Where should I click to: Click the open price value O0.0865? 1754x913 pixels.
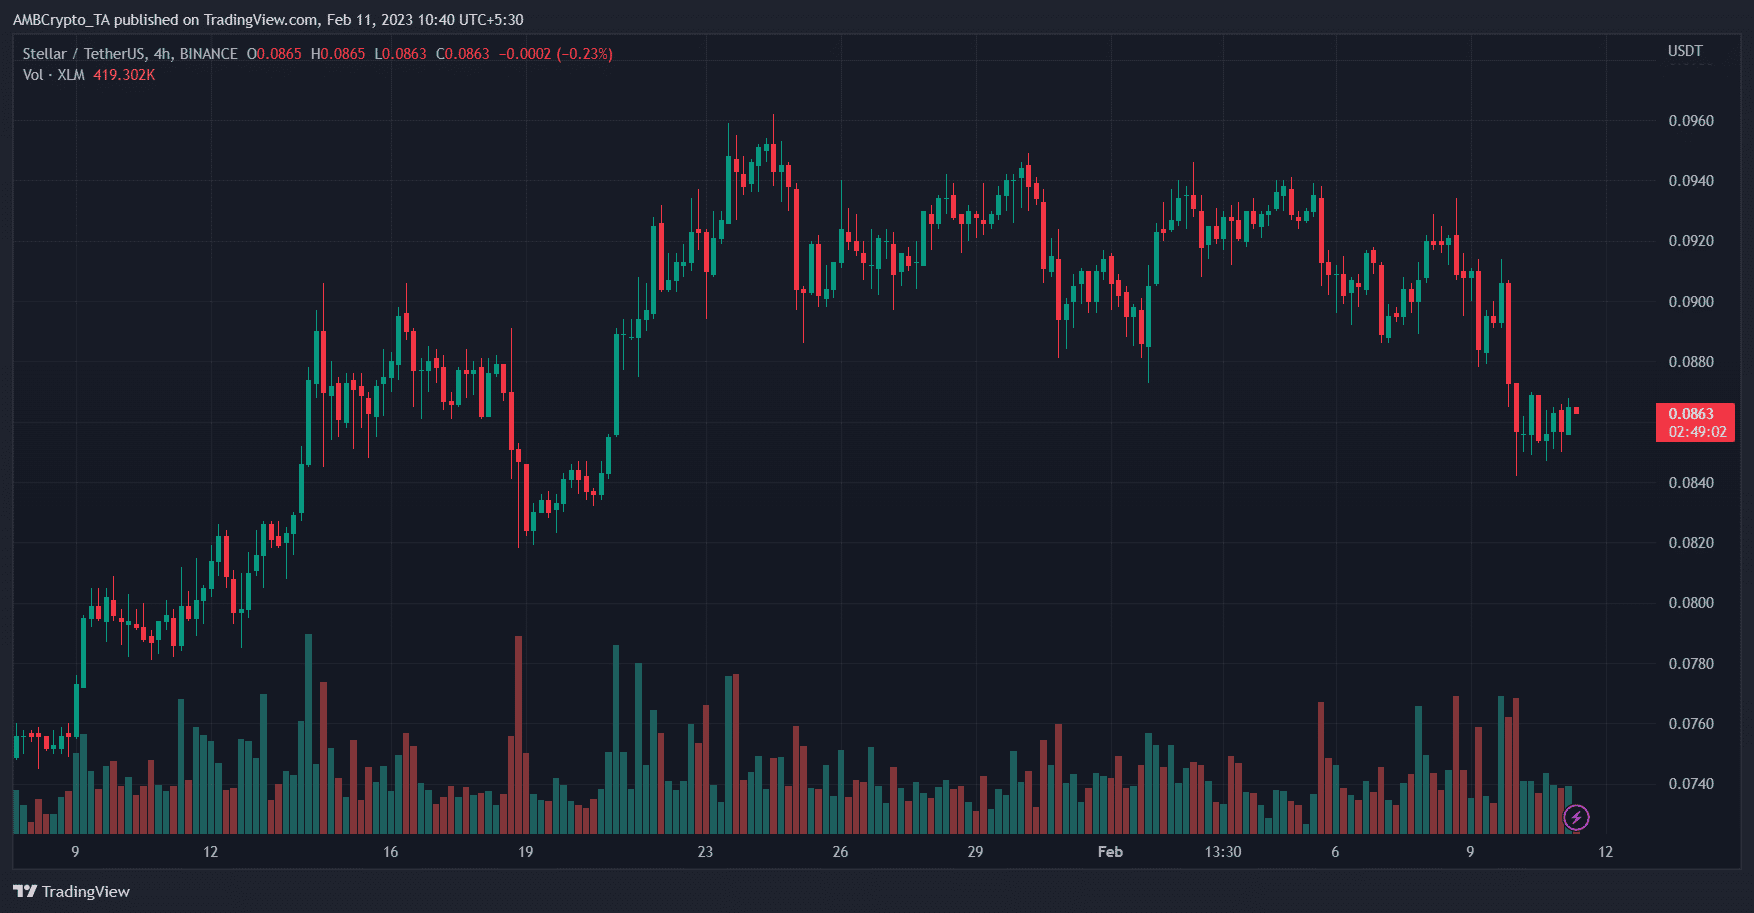pyautogui.click(x=274, y=54)
